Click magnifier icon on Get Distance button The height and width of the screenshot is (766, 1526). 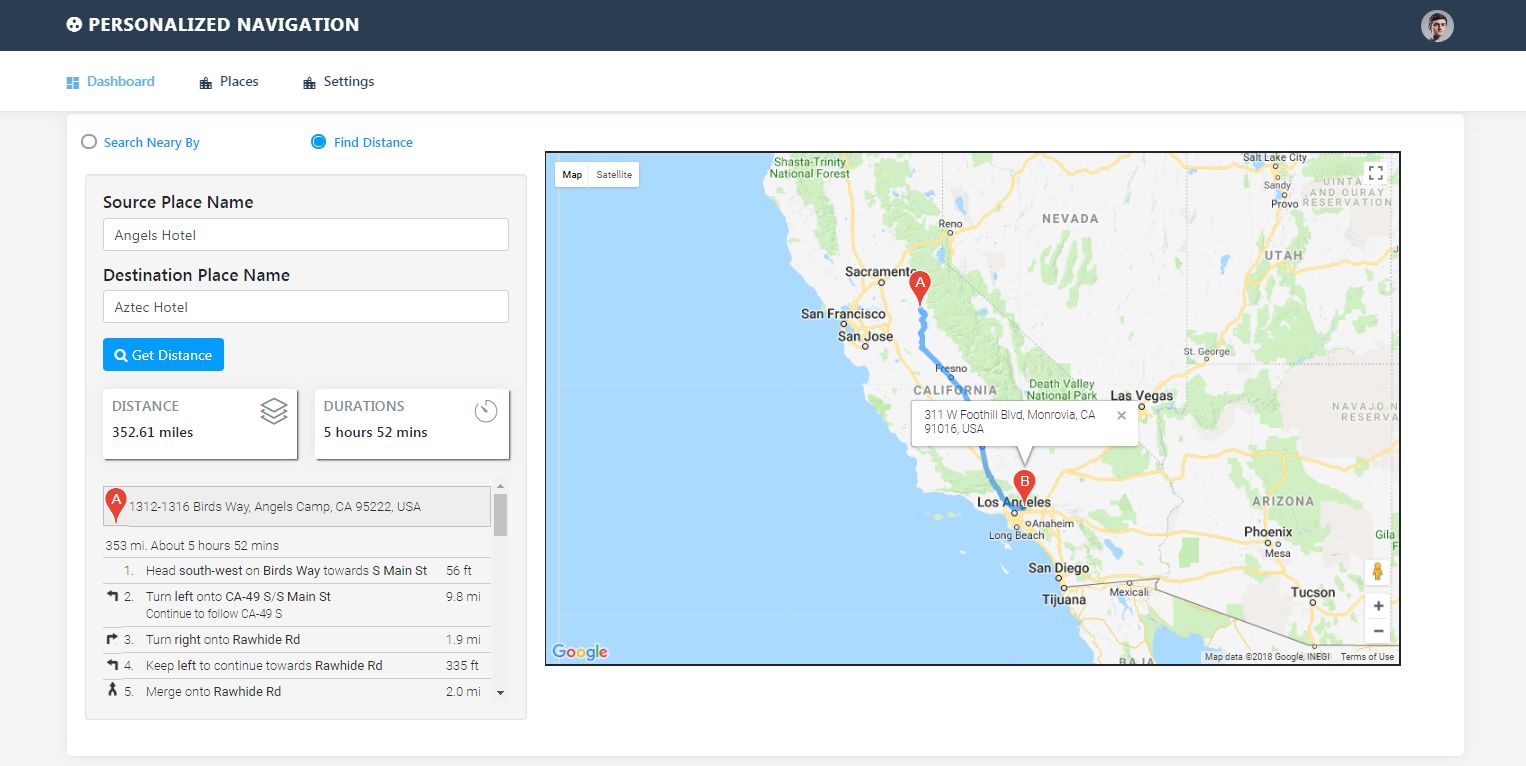pyautogui.click(x=121, y=355)
